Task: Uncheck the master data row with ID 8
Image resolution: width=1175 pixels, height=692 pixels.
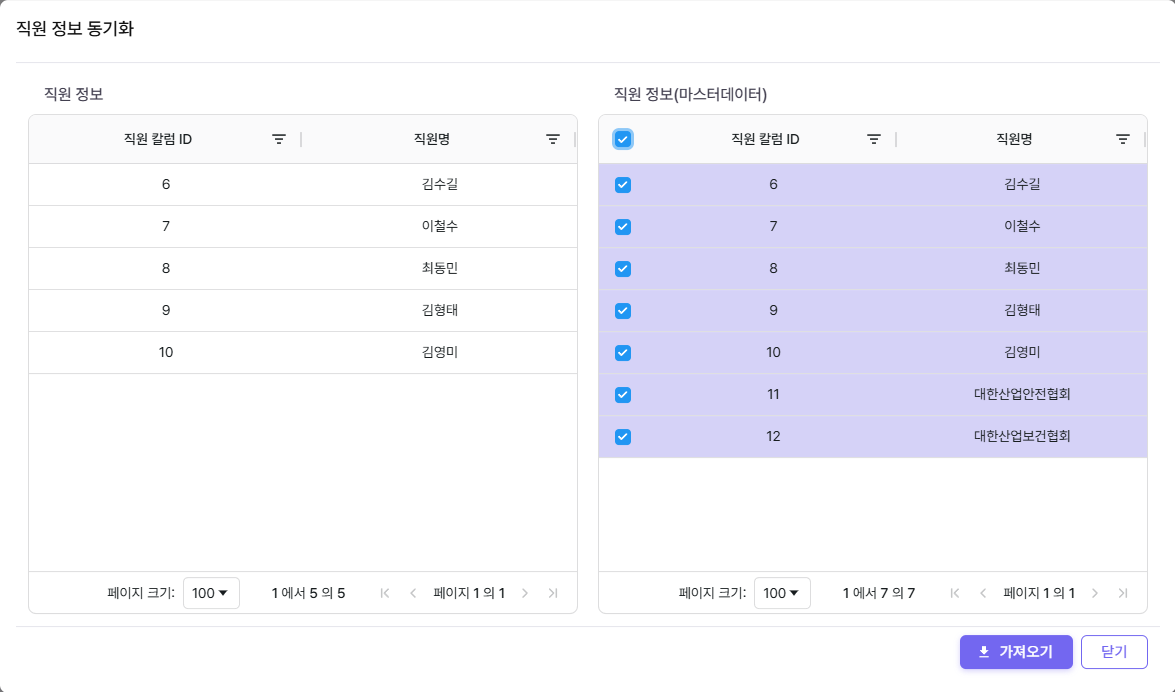Action: (x=623, y=269)
